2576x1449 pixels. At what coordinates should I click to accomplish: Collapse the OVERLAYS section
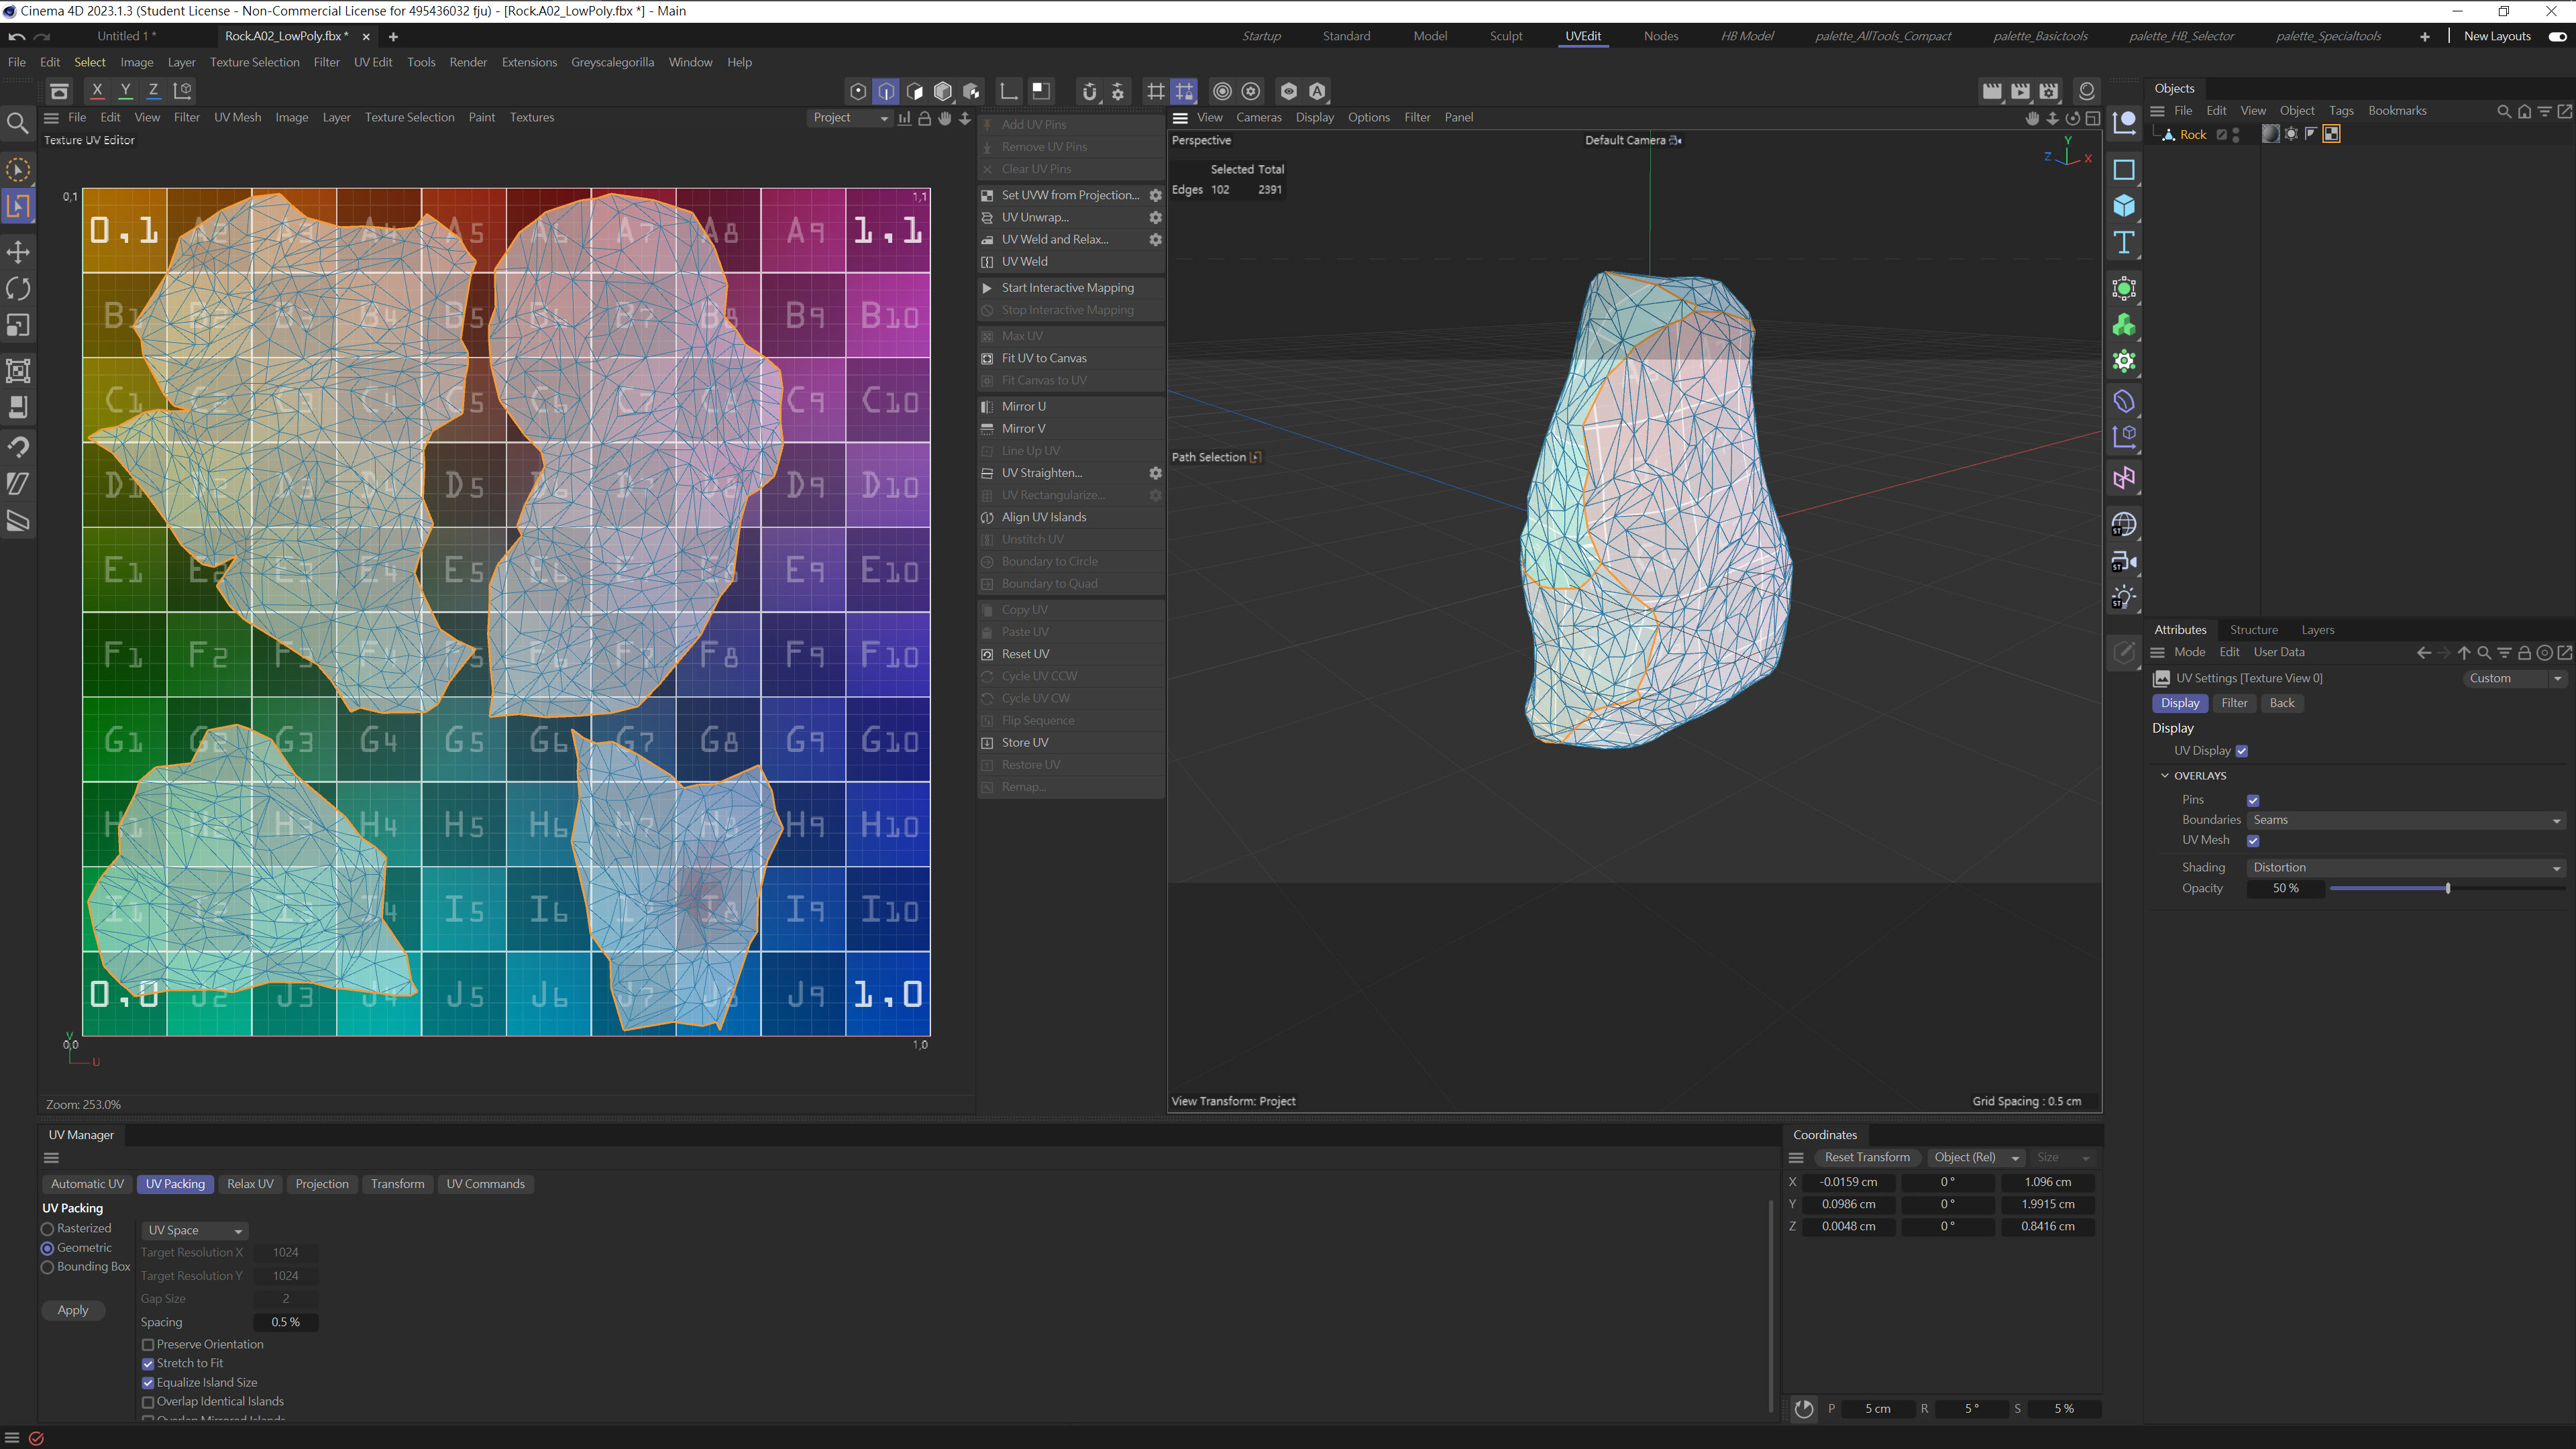(x=2165, y=775)
